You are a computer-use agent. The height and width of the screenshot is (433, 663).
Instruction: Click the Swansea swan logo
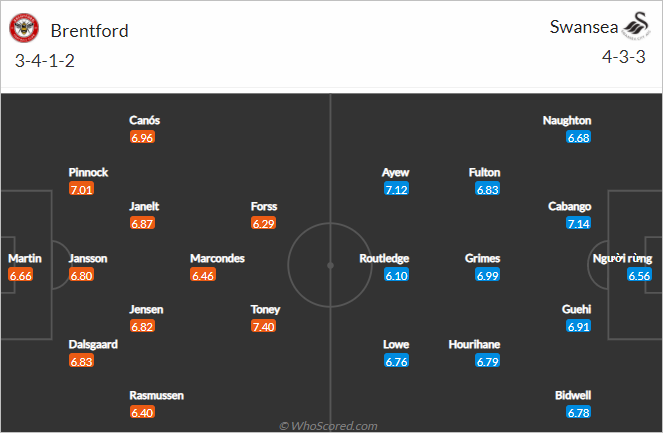637,25
